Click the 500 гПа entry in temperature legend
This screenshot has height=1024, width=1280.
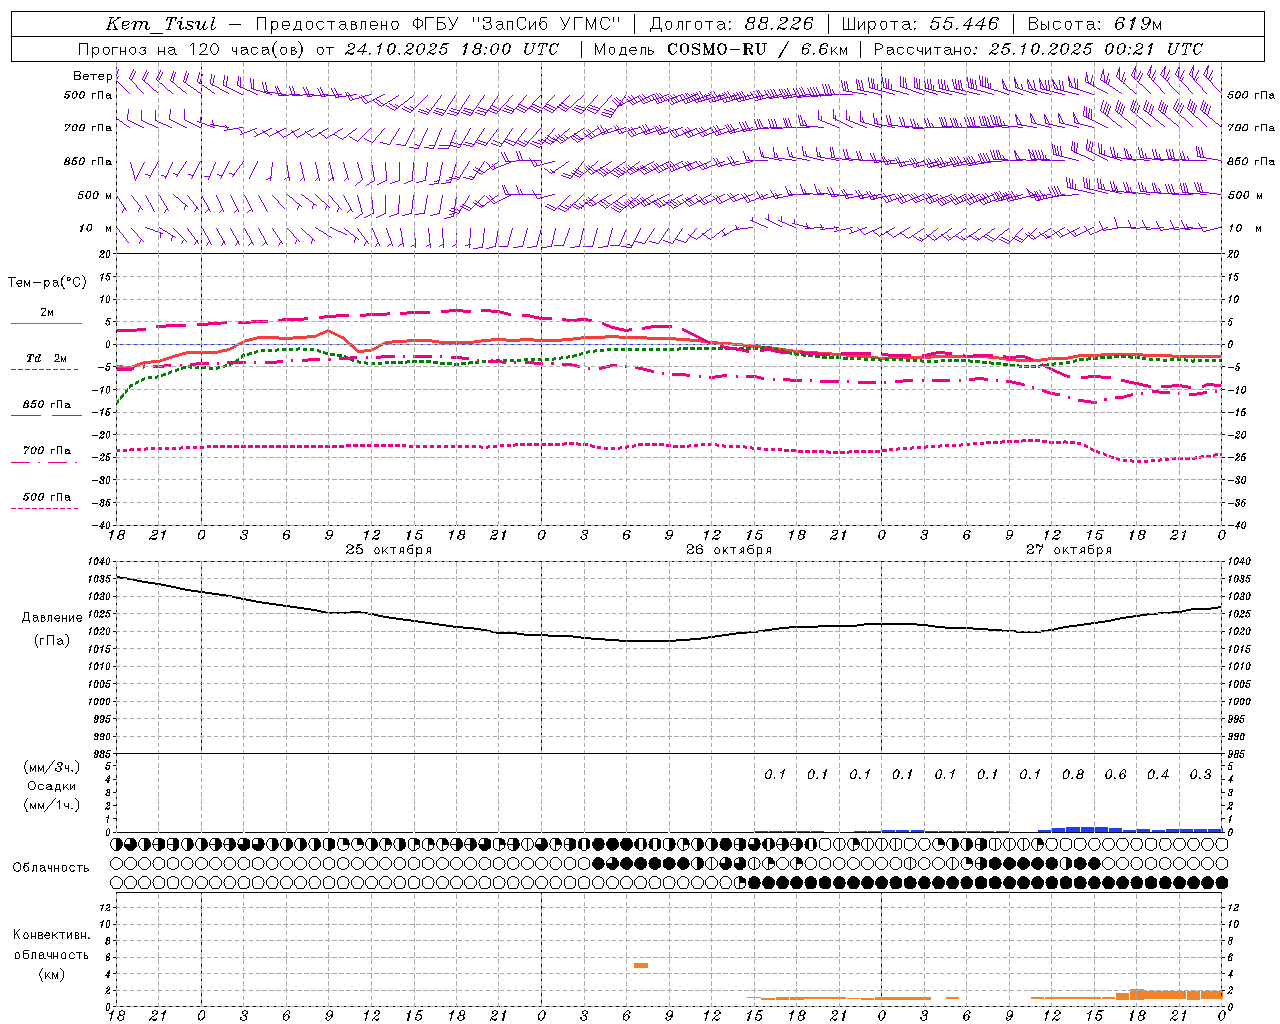coord(47,497)
